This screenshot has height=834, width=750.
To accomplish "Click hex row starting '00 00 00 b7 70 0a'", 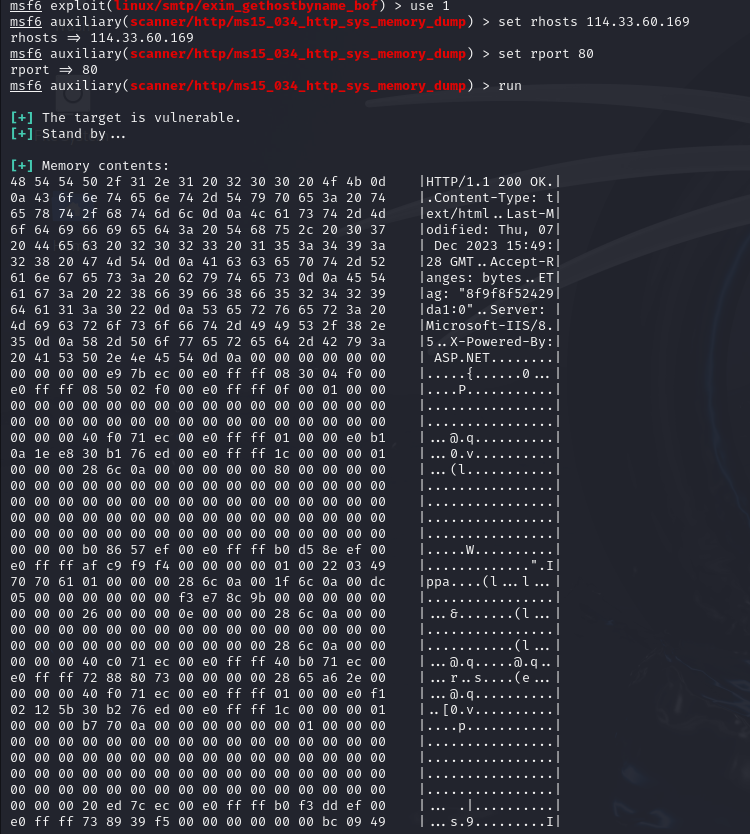I will click(x=198, y=725).
